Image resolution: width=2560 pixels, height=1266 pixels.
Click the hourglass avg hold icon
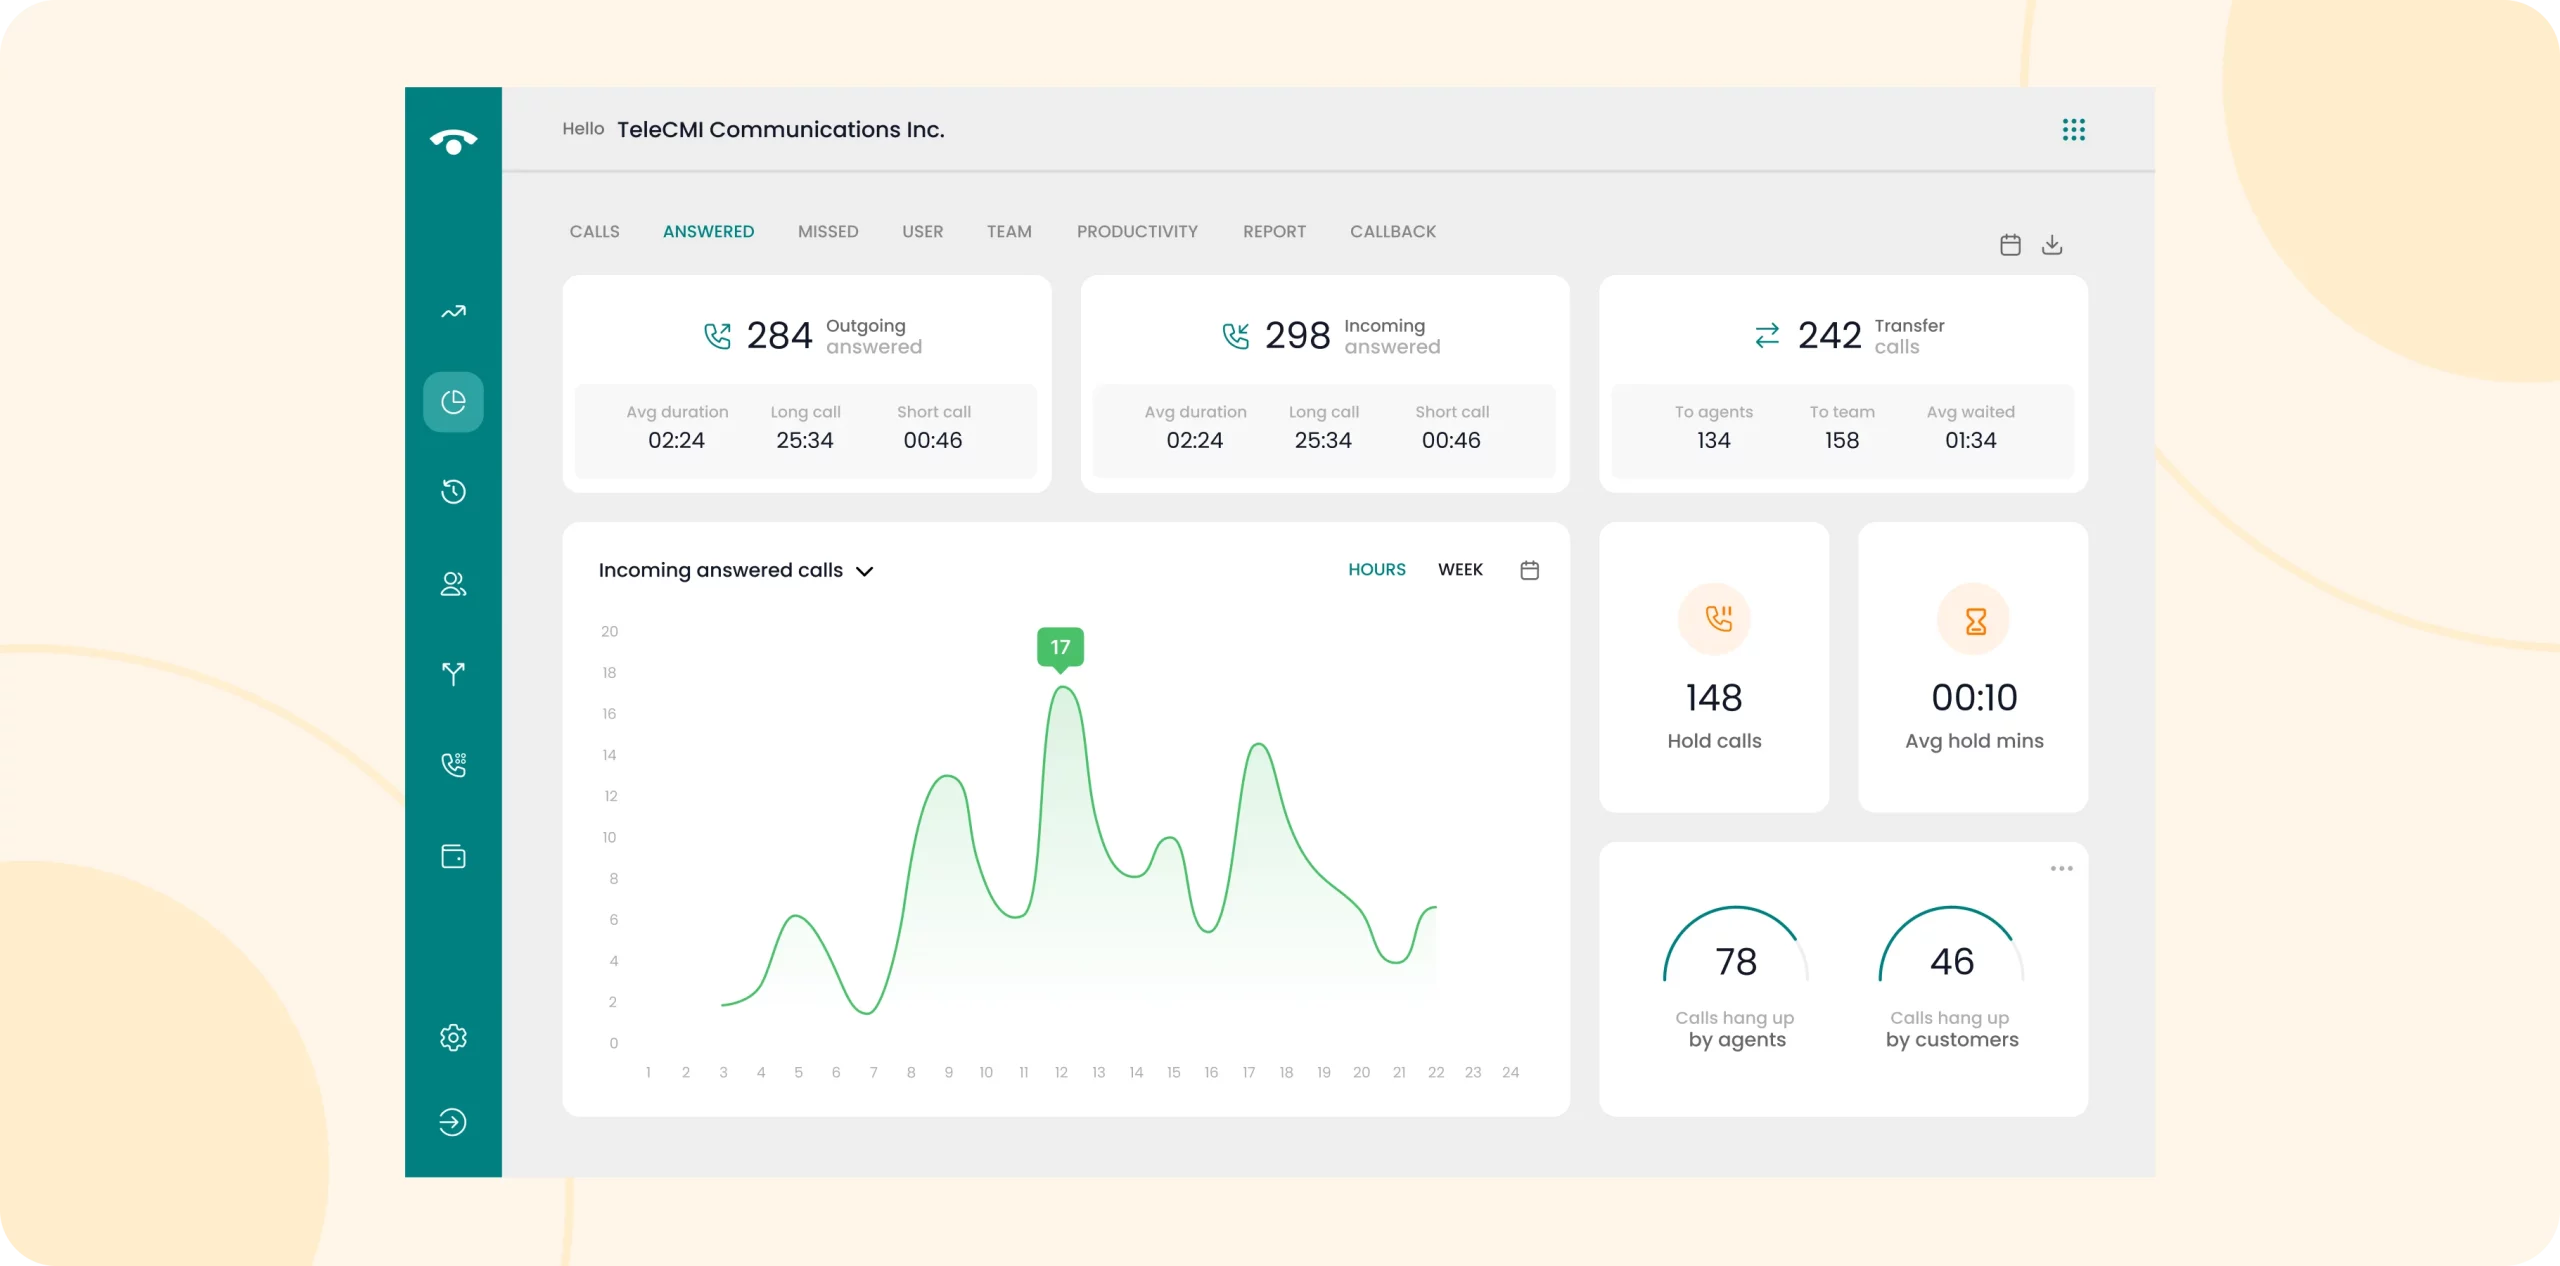click(1974, 620)
